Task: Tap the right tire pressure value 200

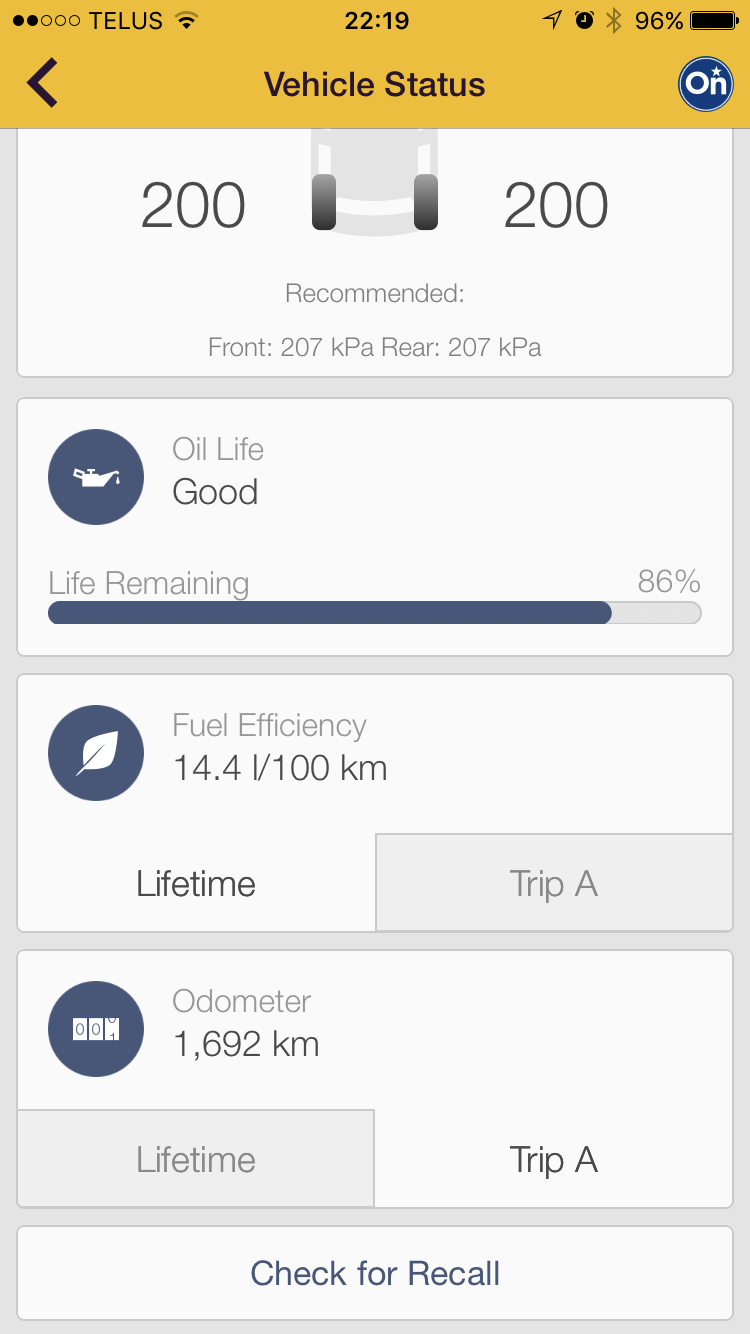Action: tap(556, 207)
